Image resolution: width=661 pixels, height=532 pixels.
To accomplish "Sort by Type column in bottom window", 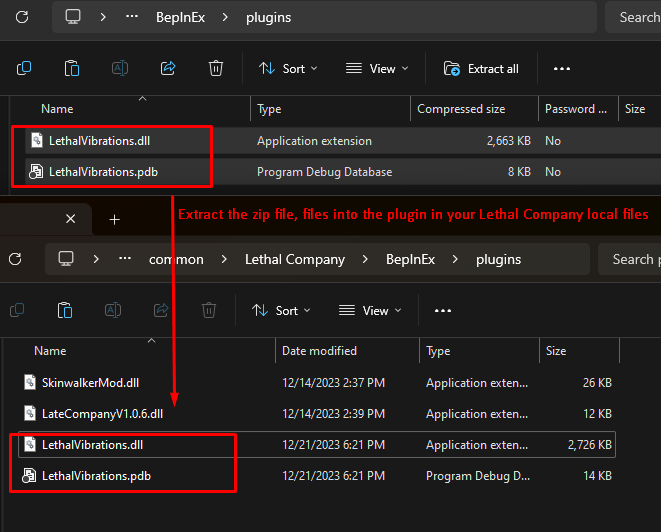I will coord(438,351).
